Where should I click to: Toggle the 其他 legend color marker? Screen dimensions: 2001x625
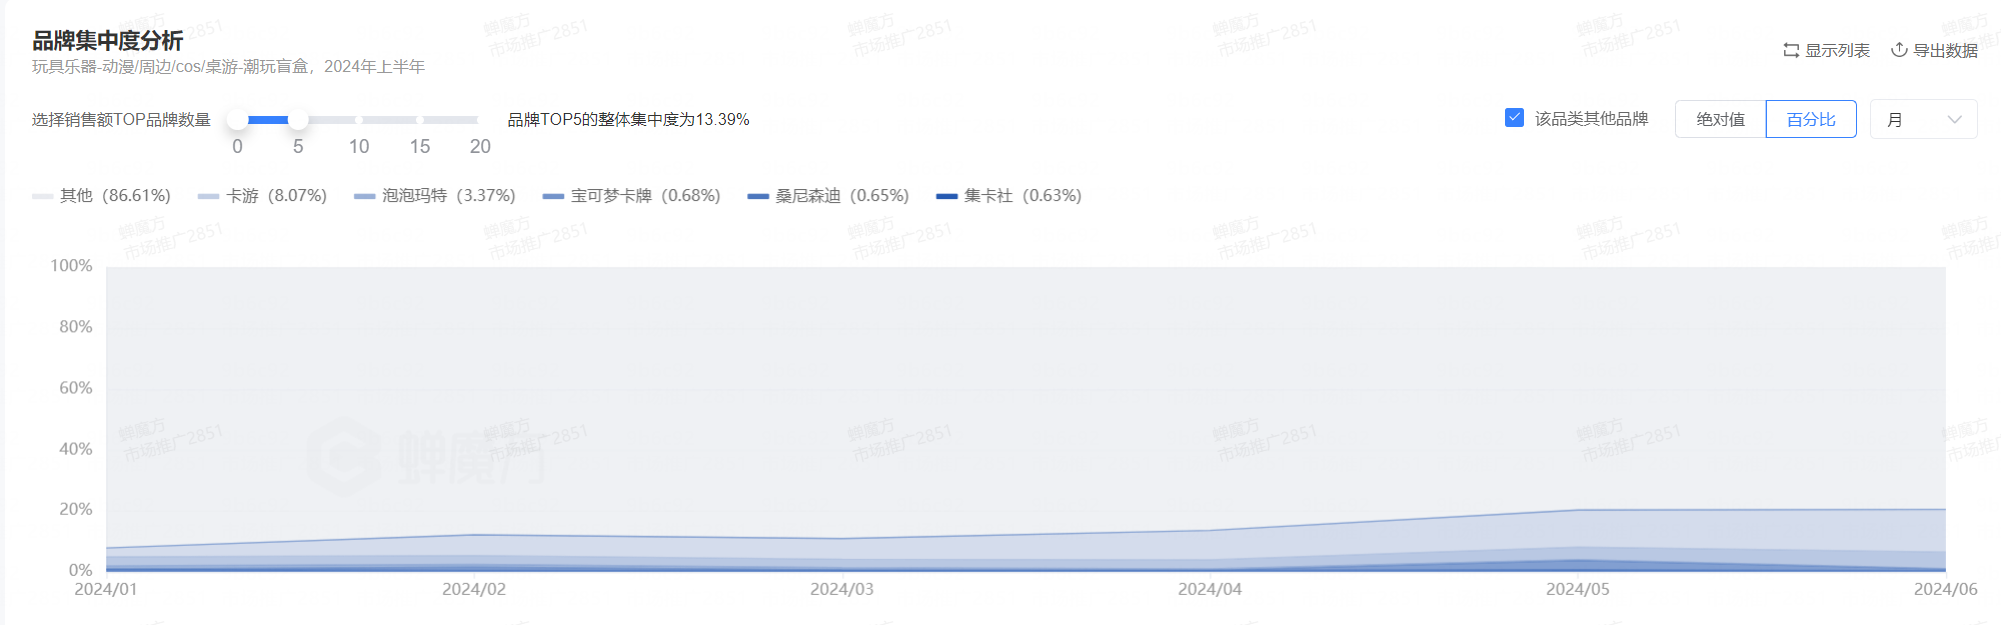[x=42, y=196]
